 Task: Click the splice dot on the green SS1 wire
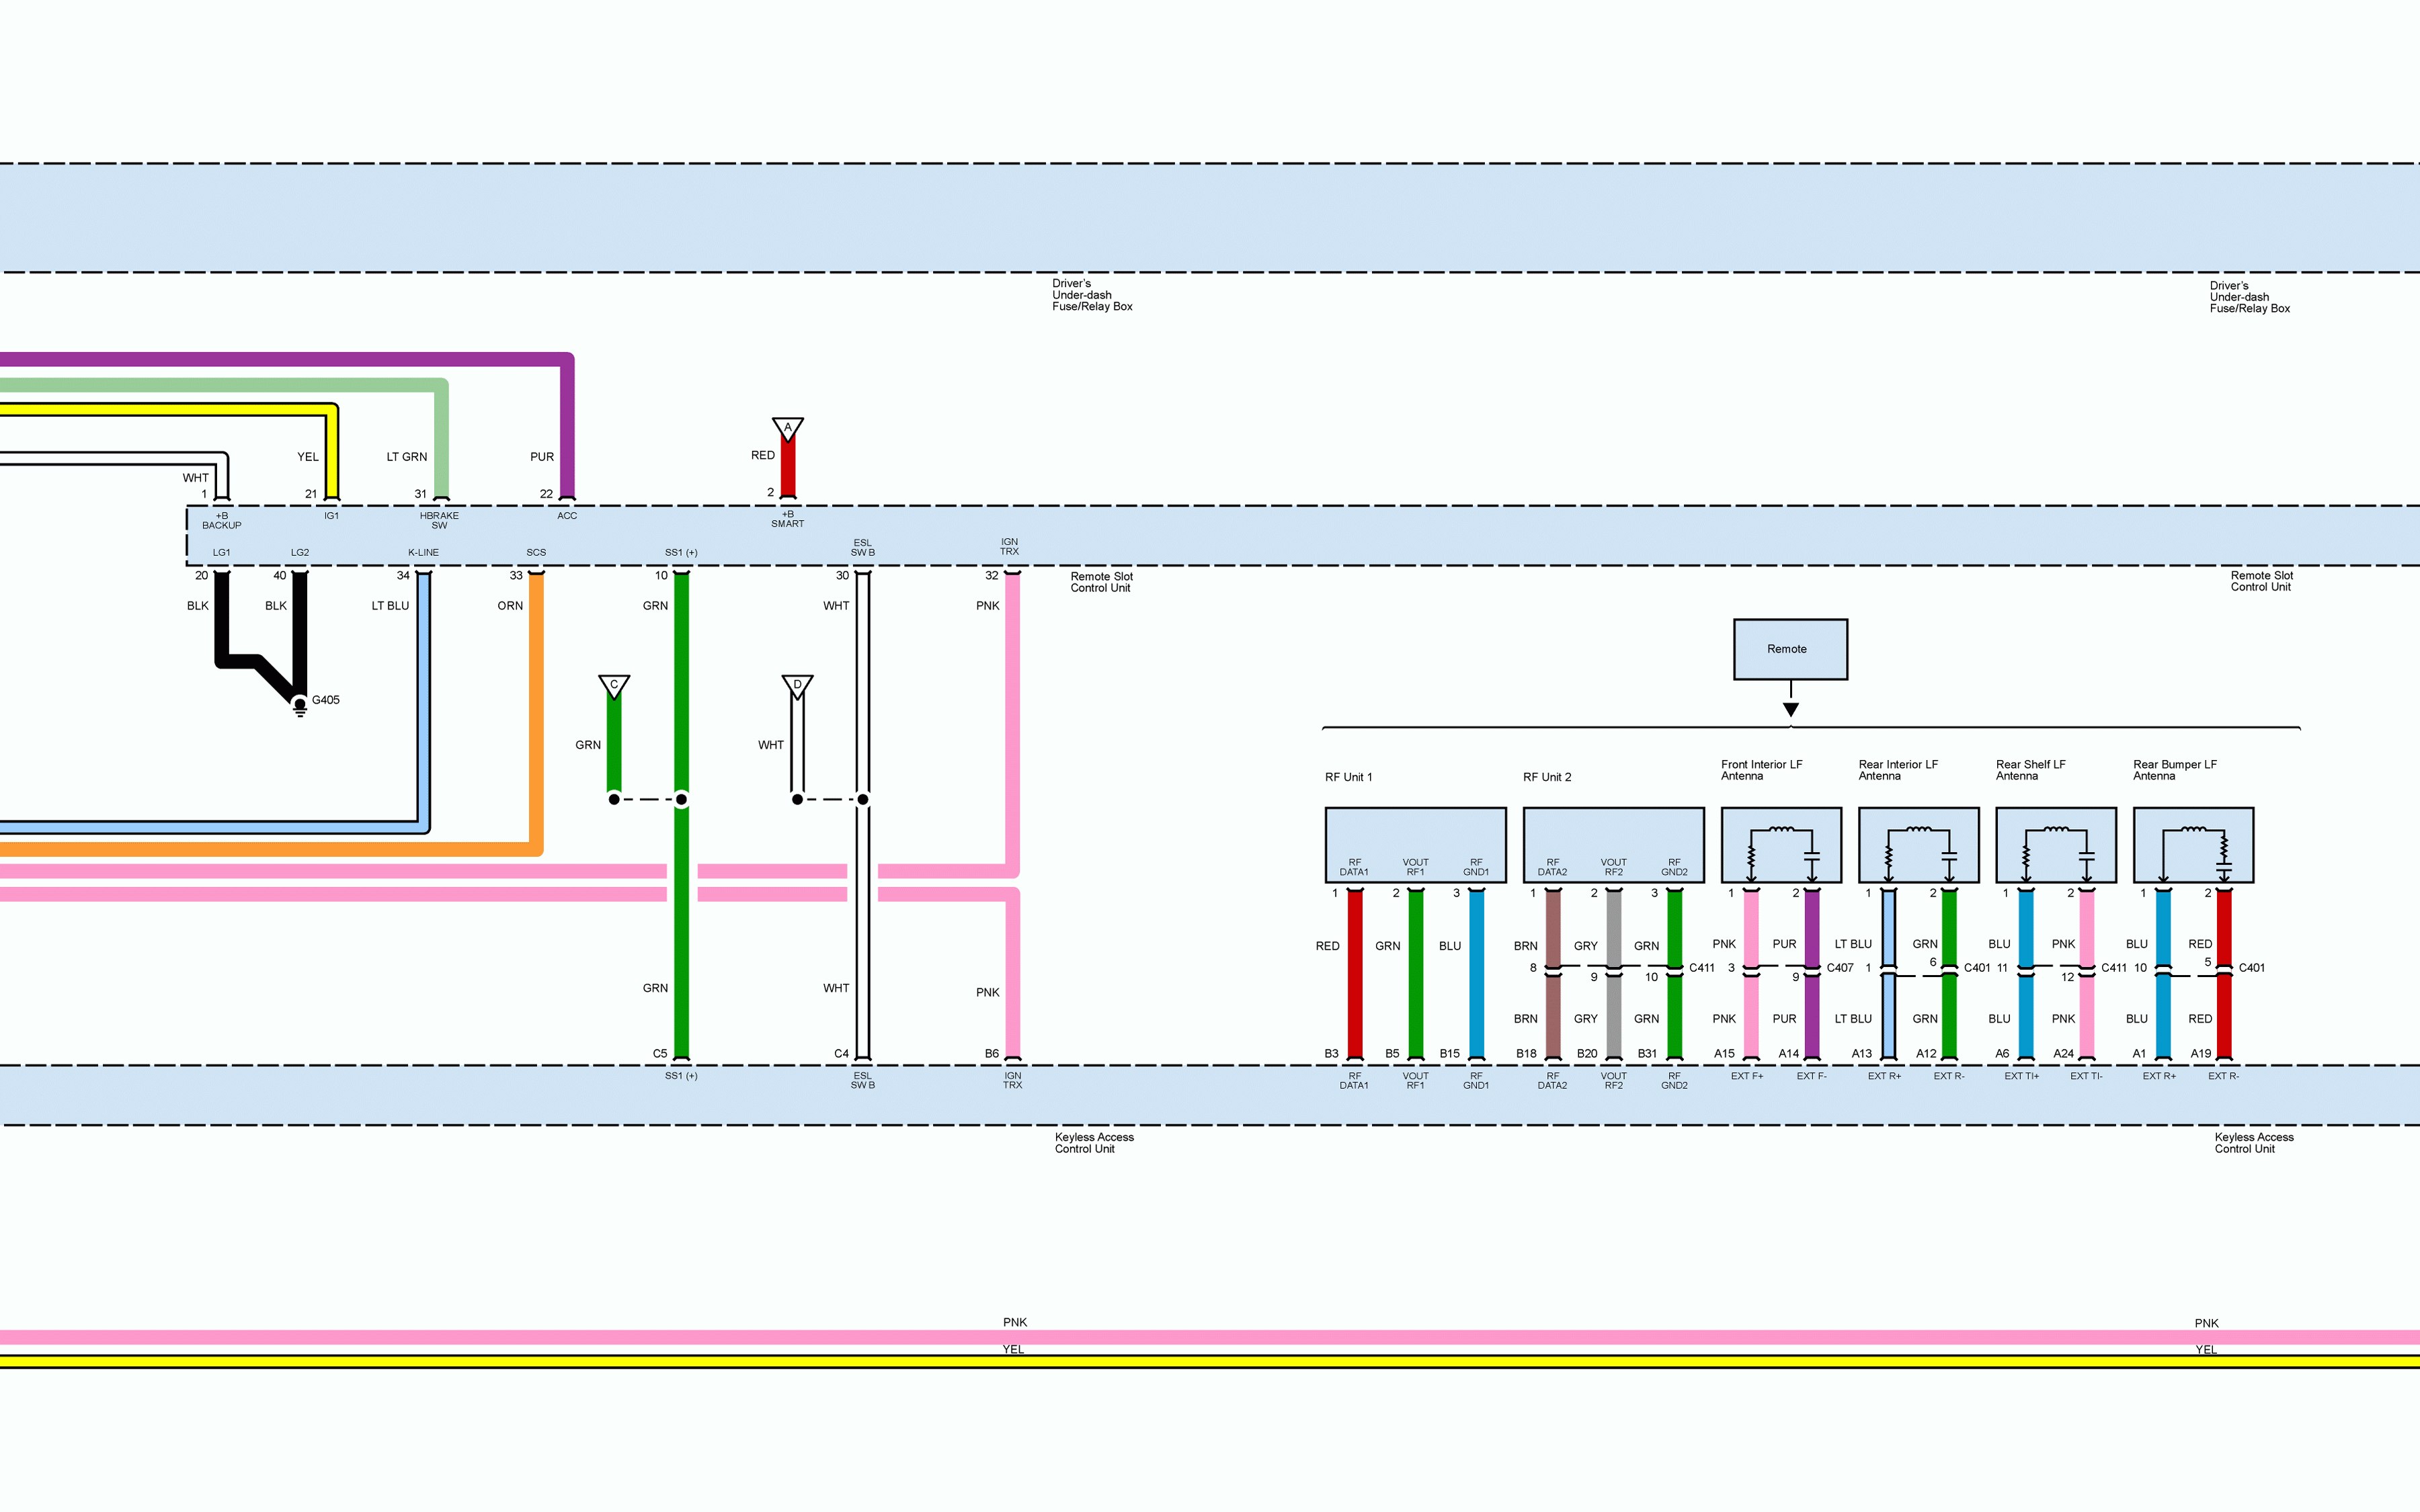click(x=681, y=799)
